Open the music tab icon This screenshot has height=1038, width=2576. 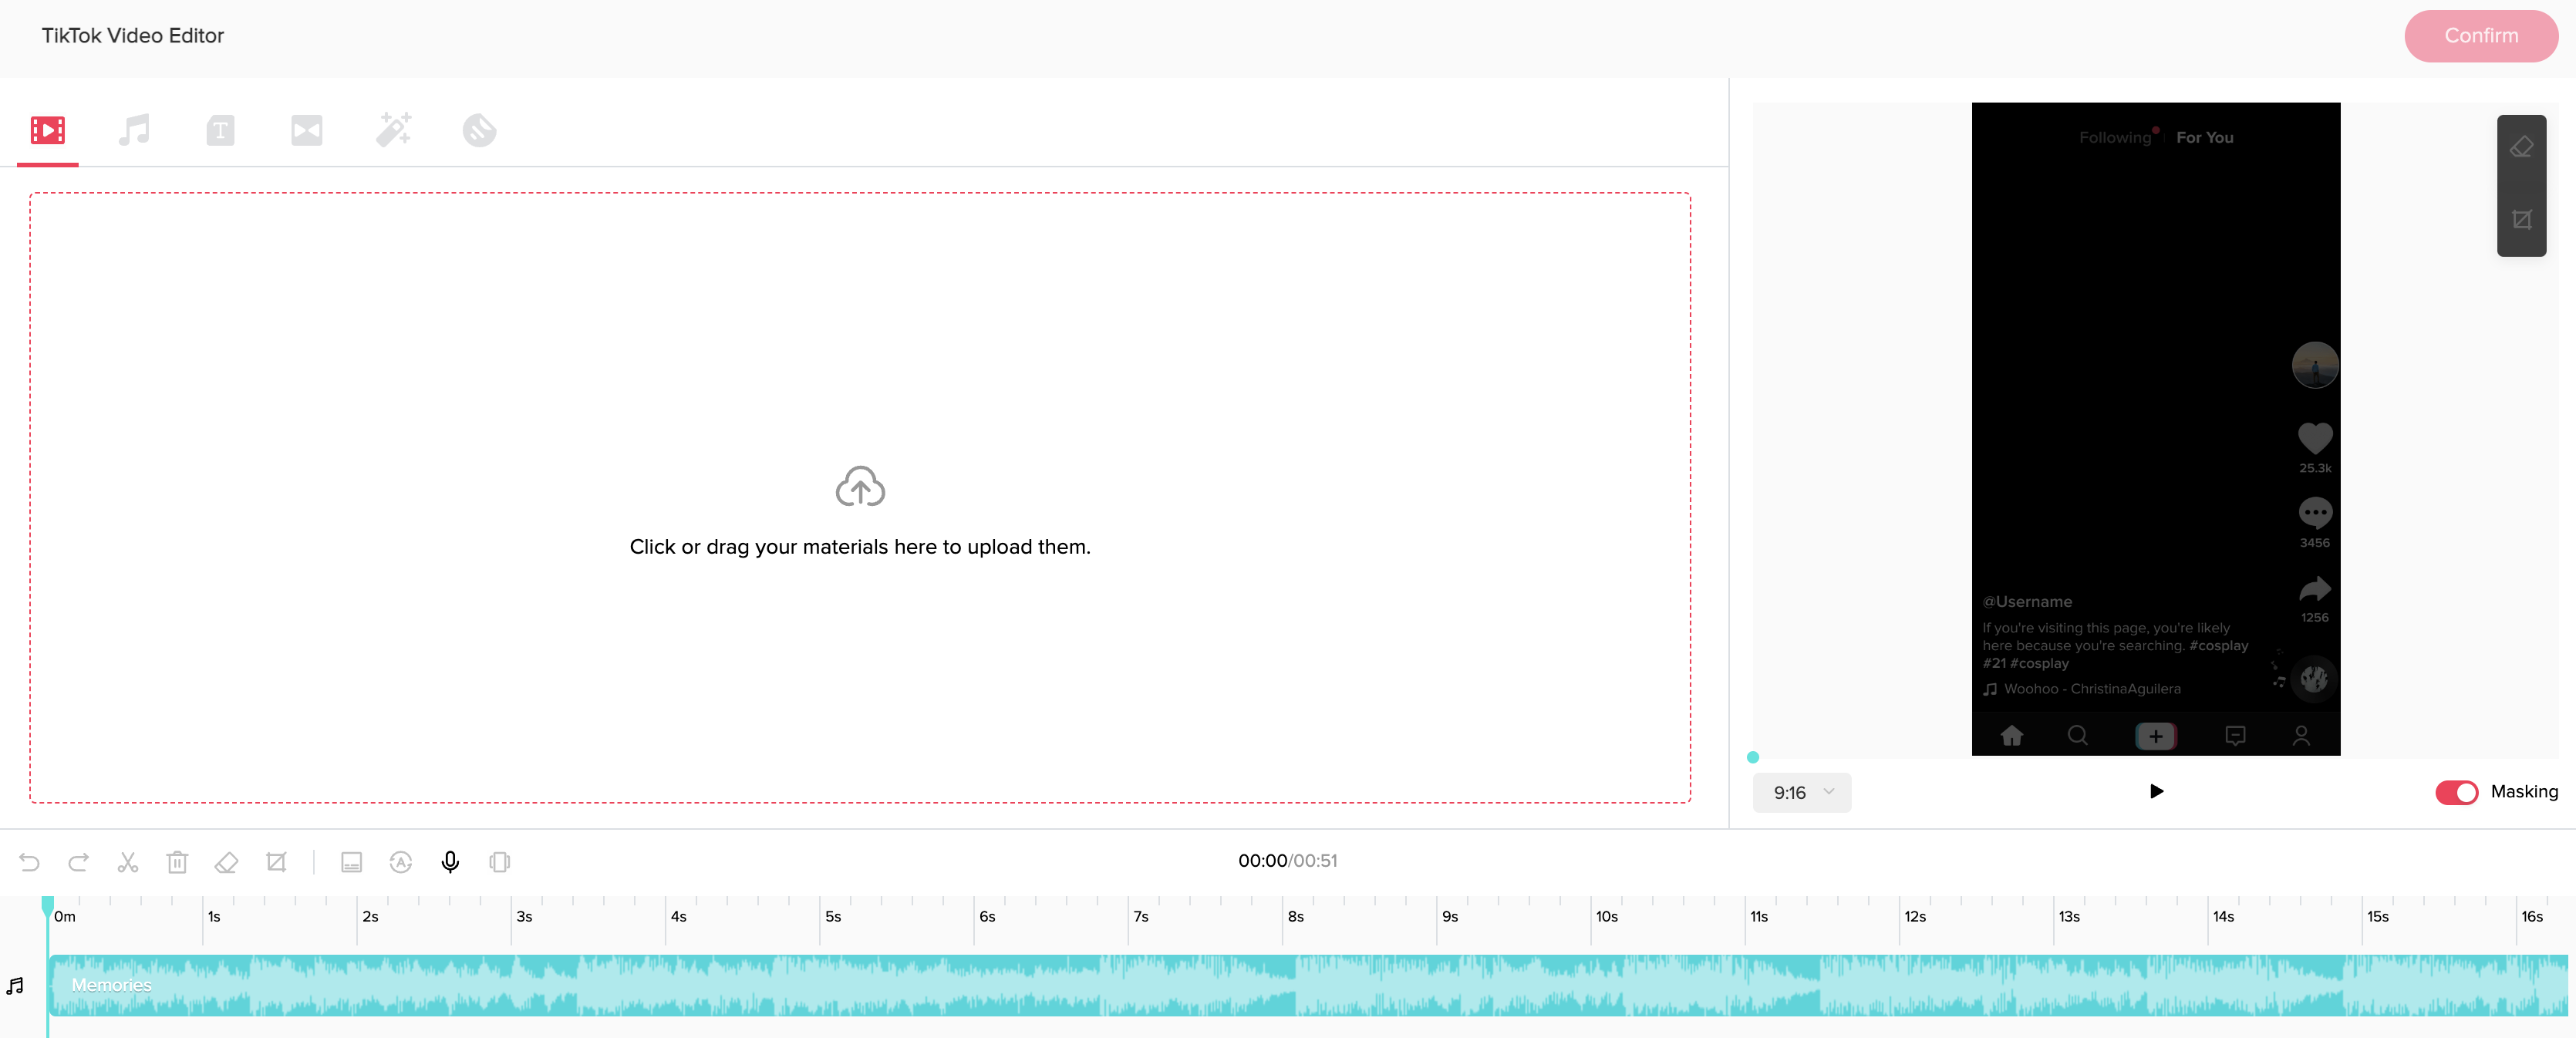click(x=134, y=130)
